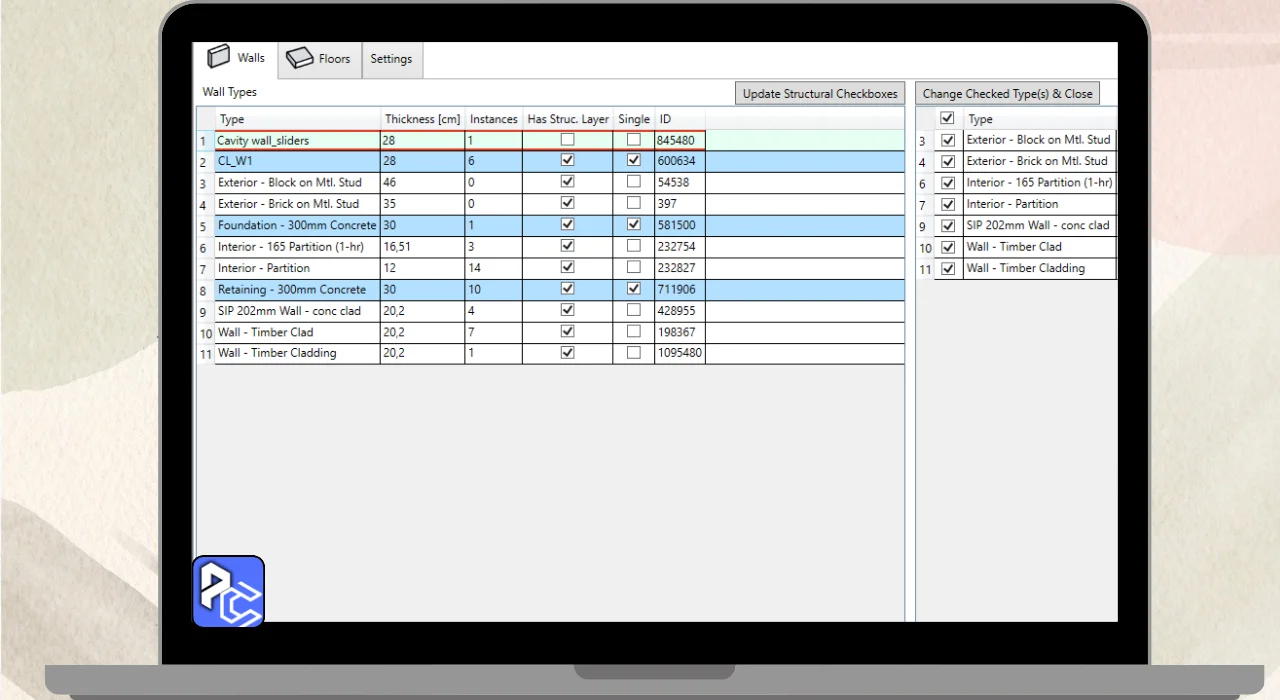
Task: Click Update Structural Checkboxes button
Action: [820, 93]
